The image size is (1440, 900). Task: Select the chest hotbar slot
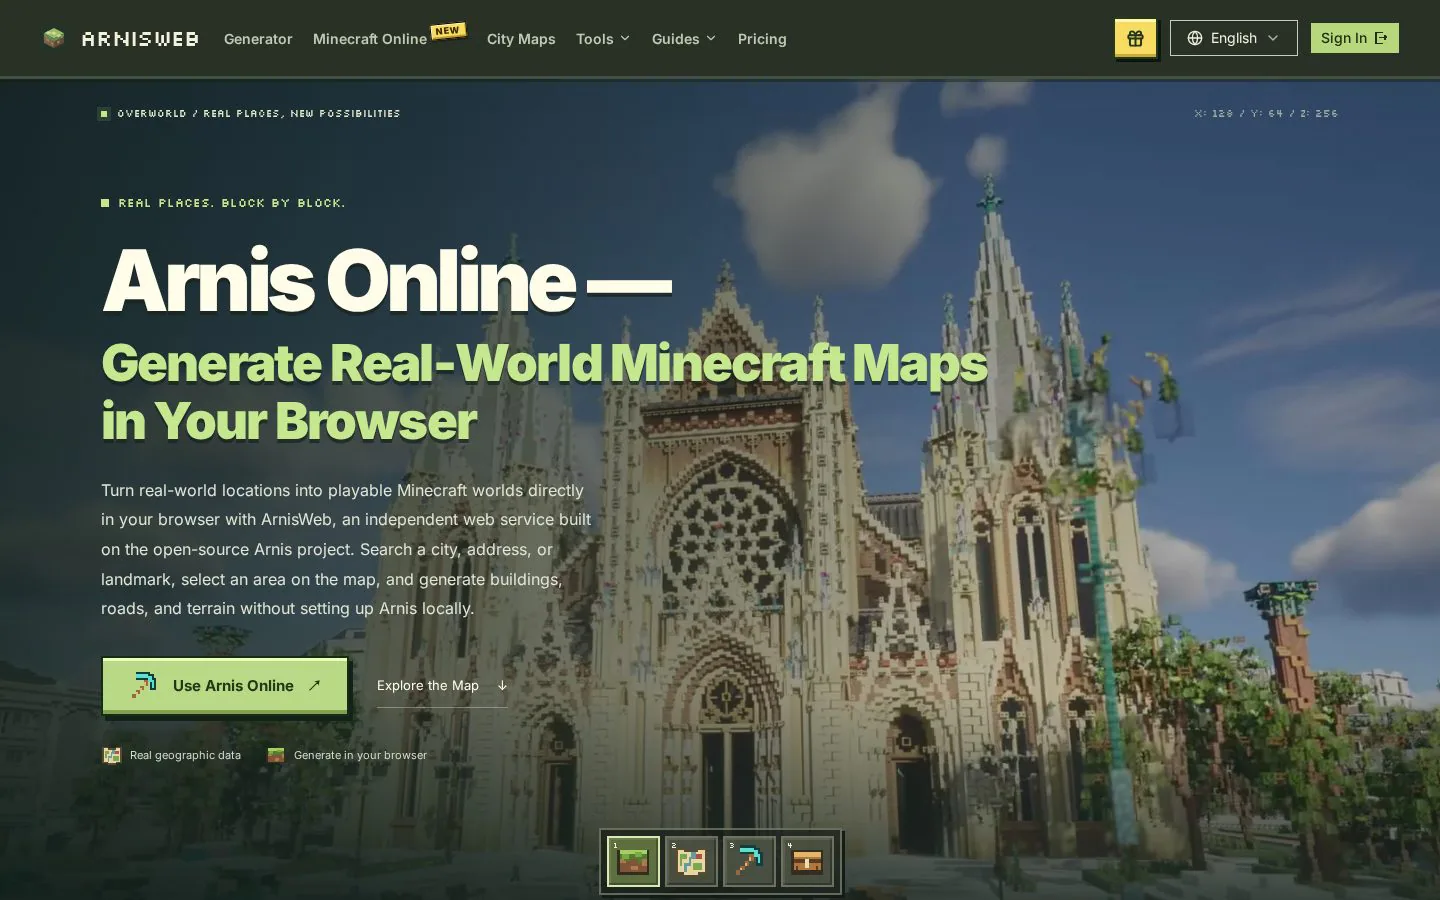pos(807,861)
